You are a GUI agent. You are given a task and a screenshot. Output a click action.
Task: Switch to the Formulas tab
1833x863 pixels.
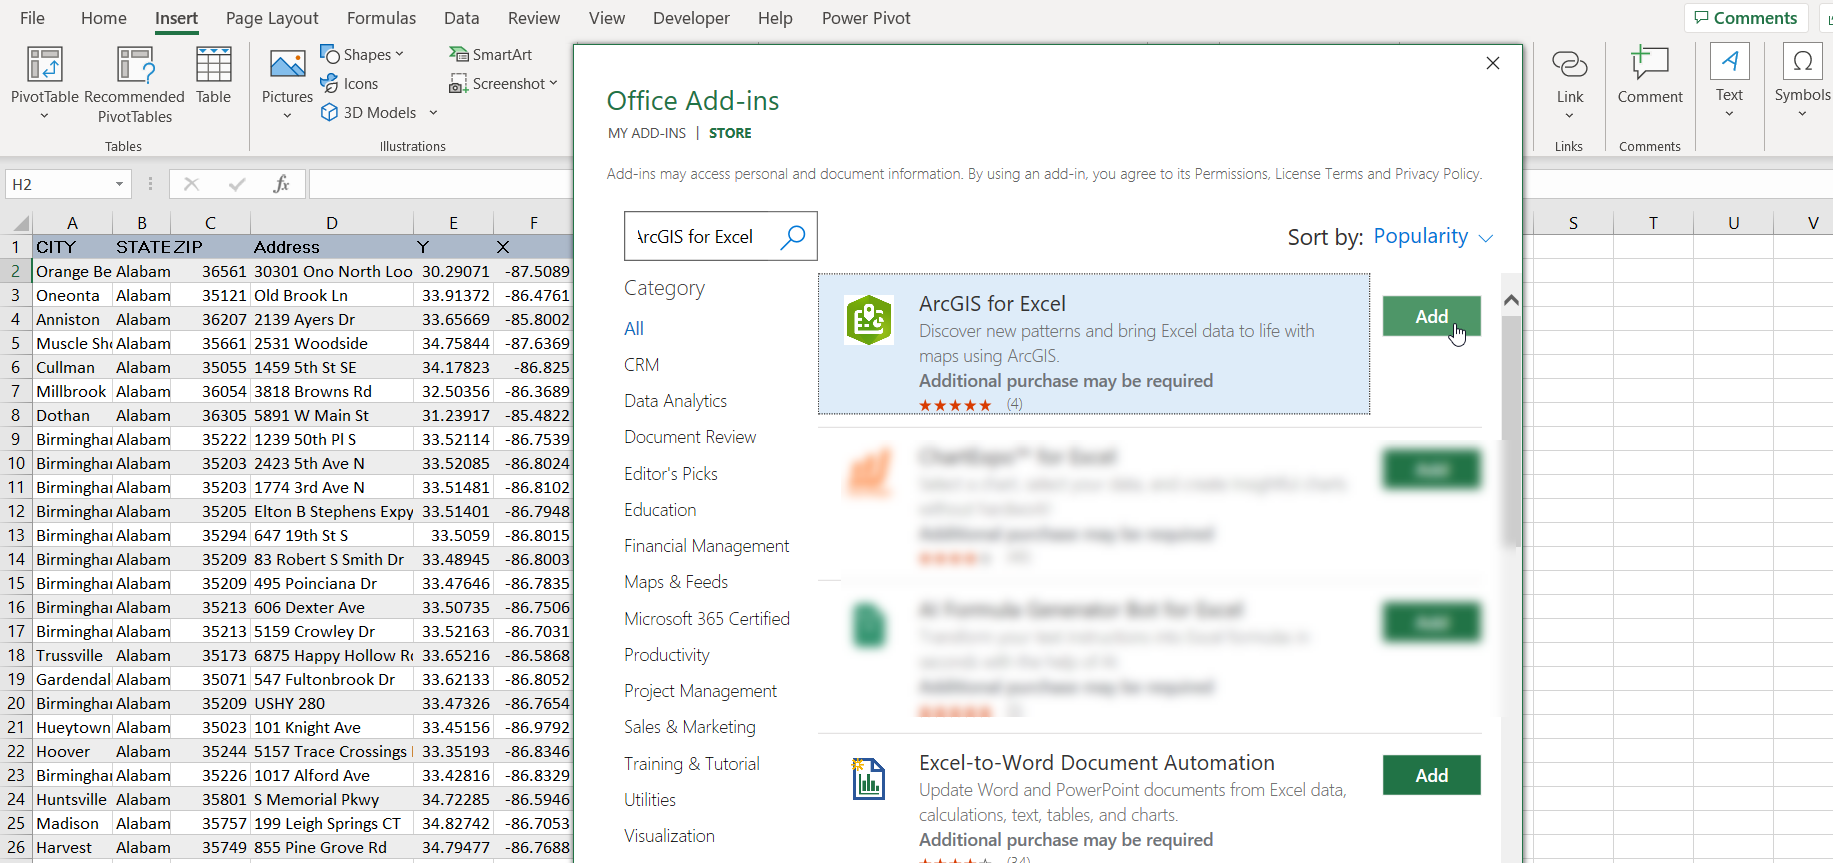pyautogui.click(x=381, y=18)
